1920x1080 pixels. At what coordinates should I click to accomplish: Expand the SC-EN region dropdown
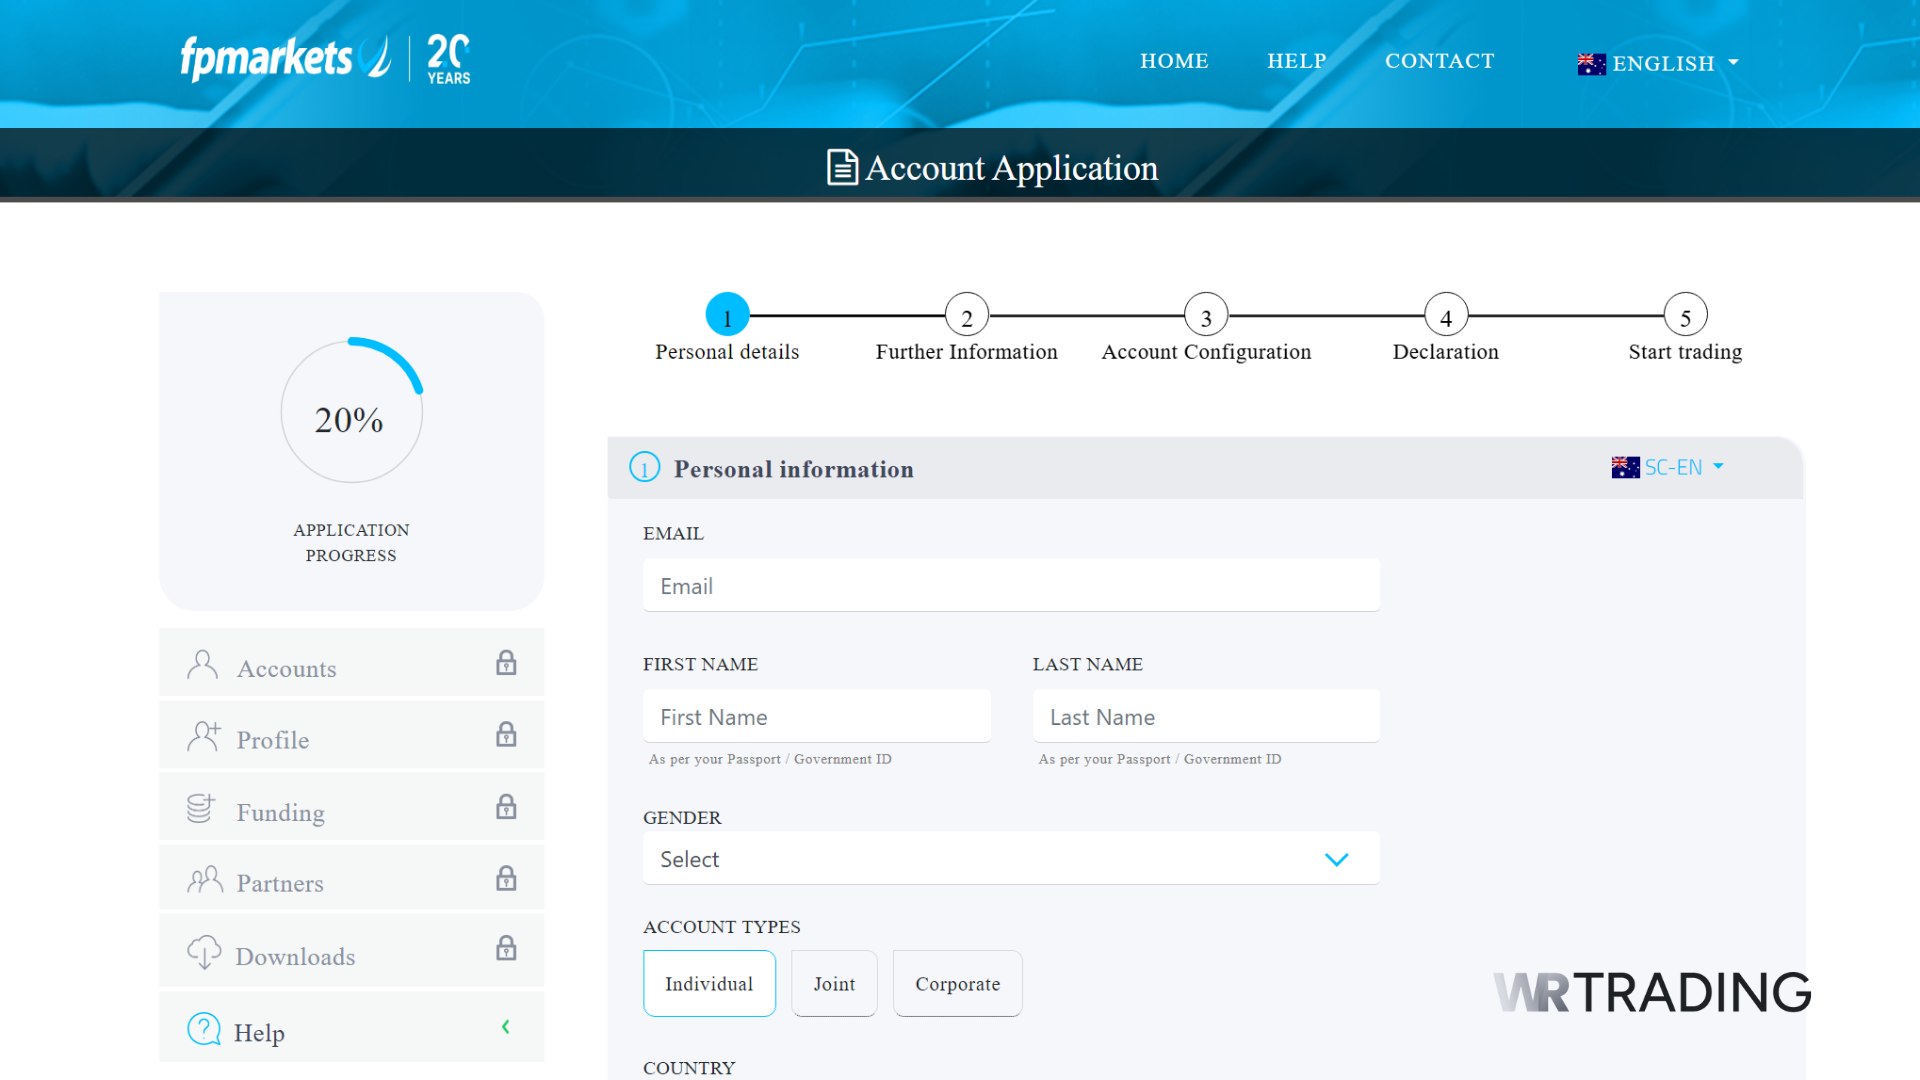click(x=1668, y=467)
